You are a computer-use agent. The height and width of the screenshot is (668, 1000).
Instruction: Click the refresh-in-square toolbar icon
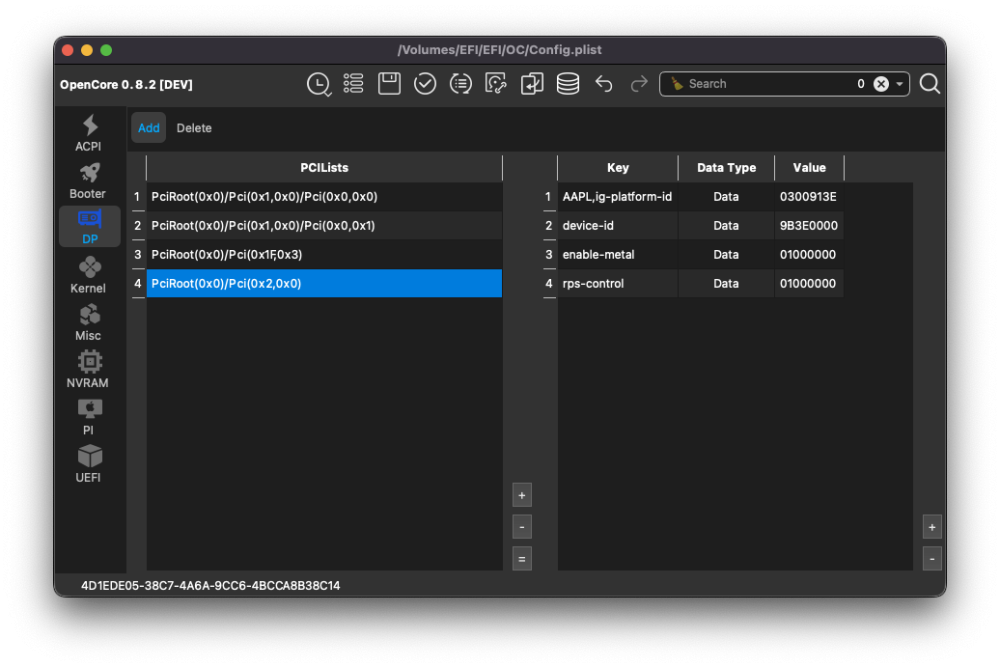pyautogui.click(x=496, y=84)
